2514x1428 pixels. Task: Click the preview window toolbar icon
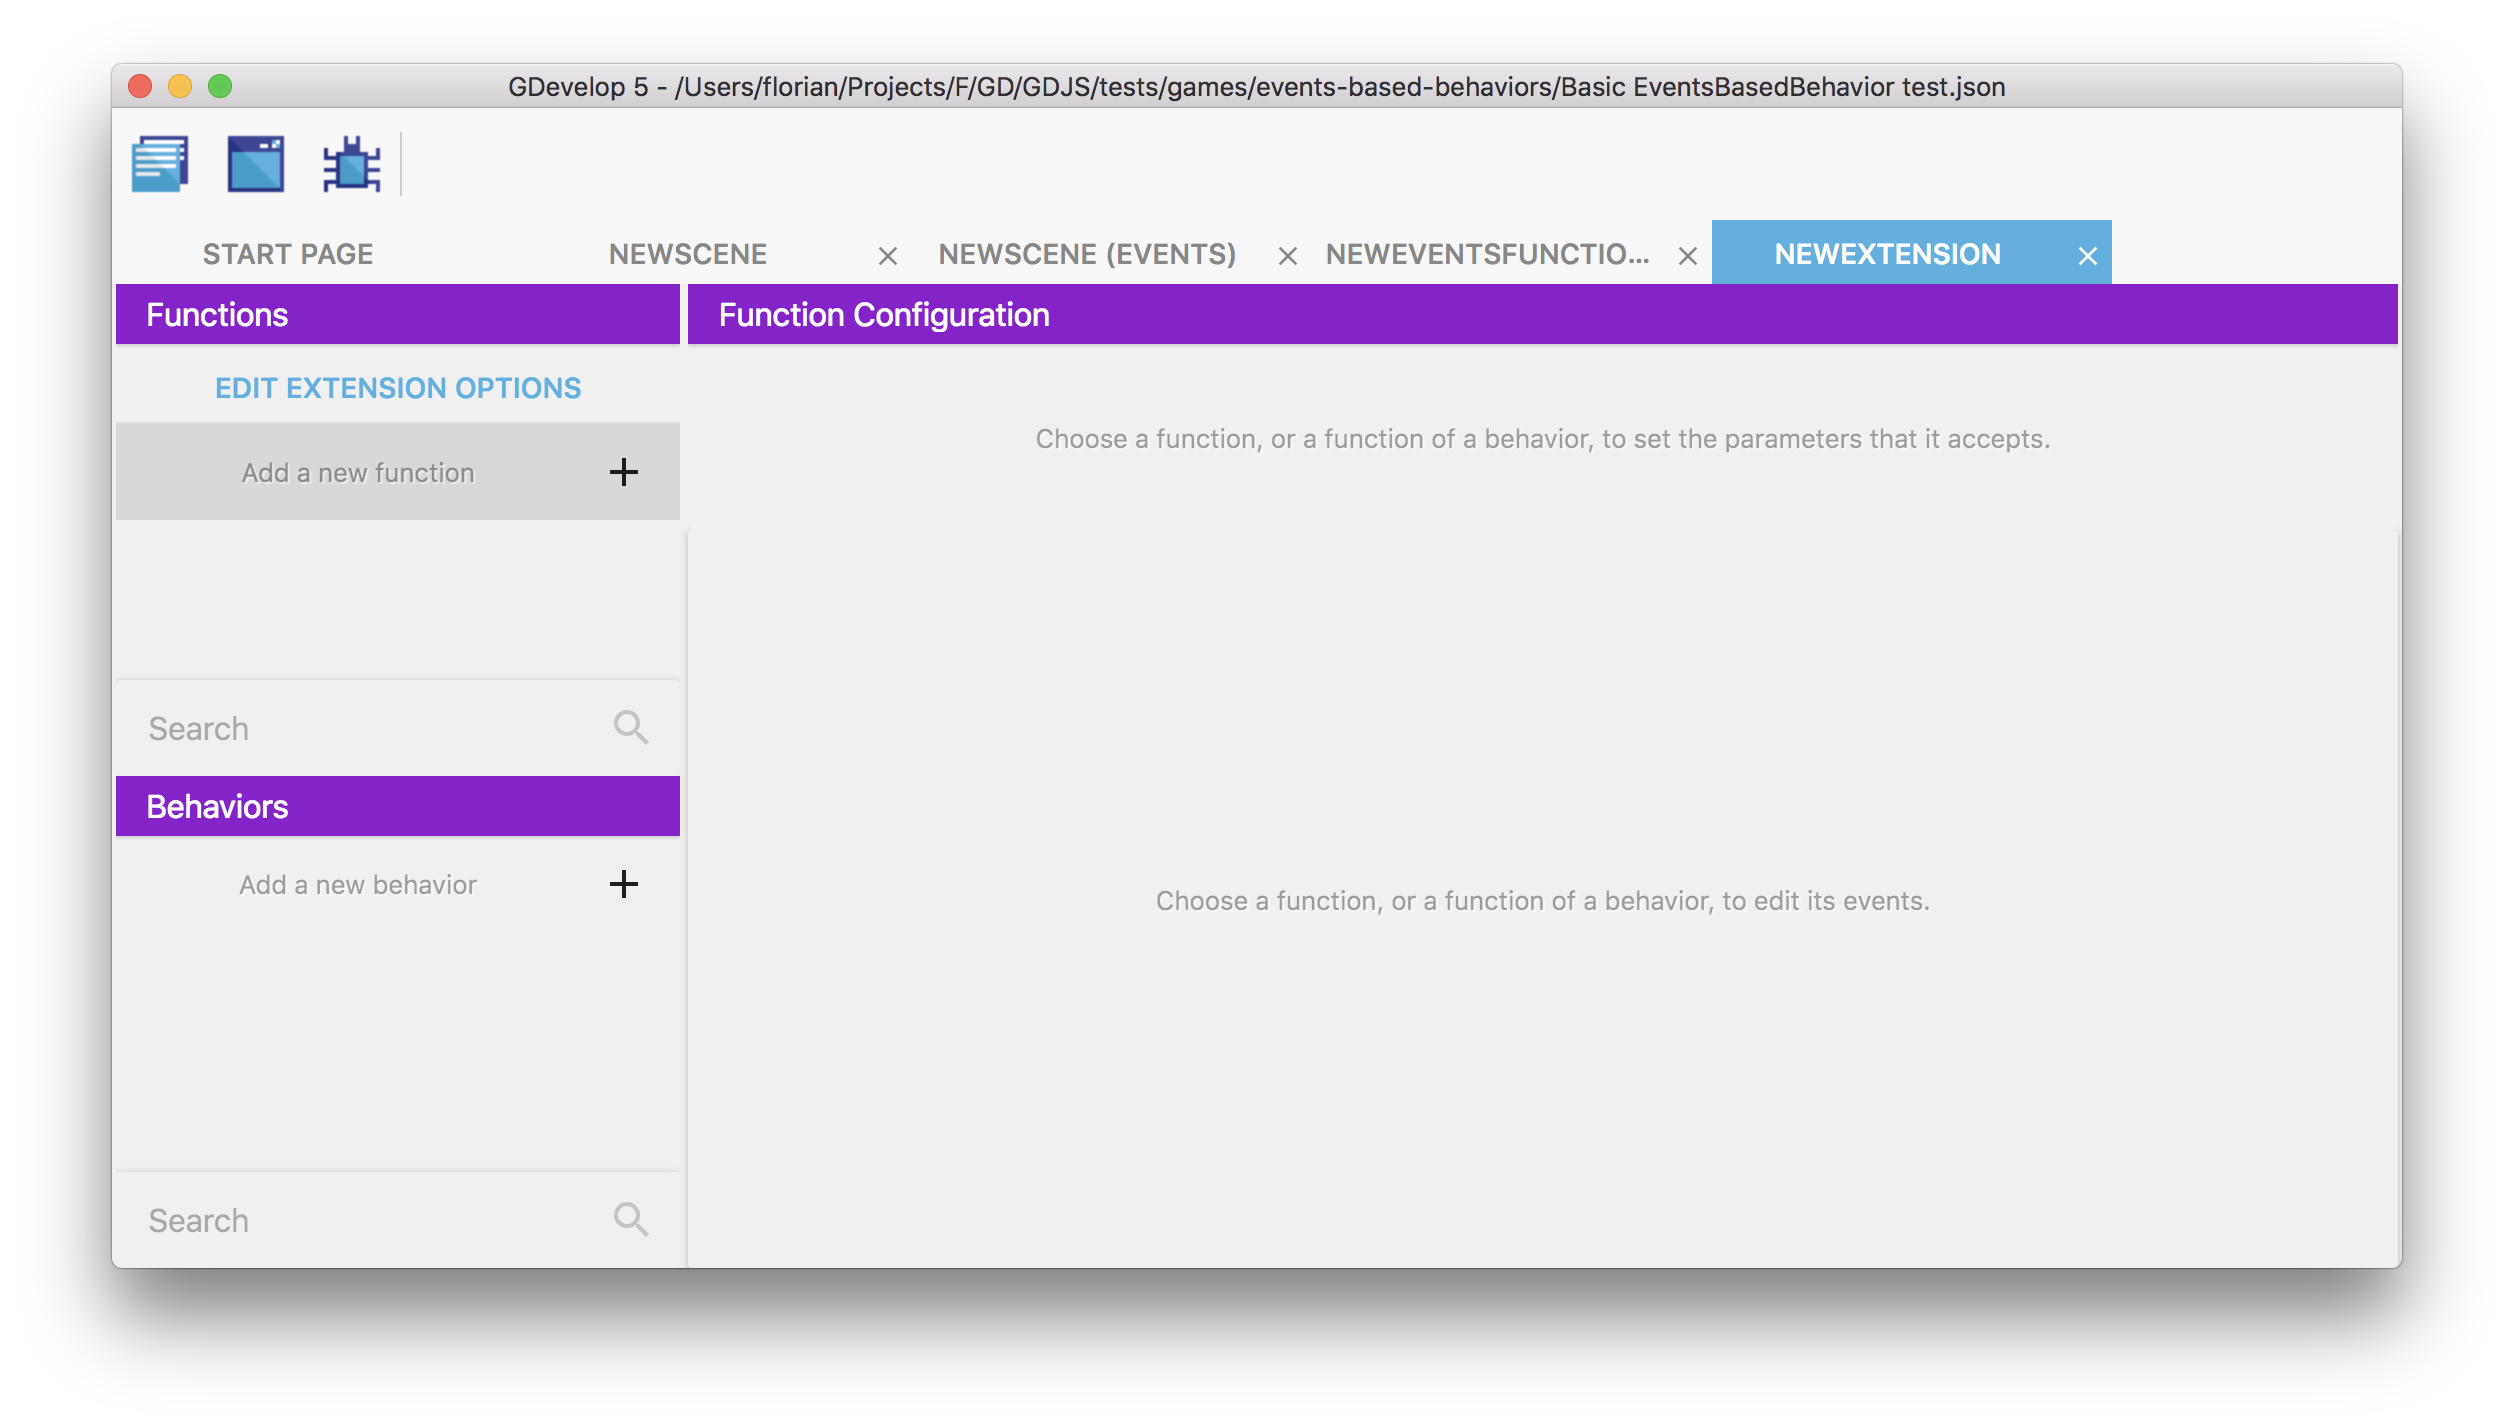(256, 163)
